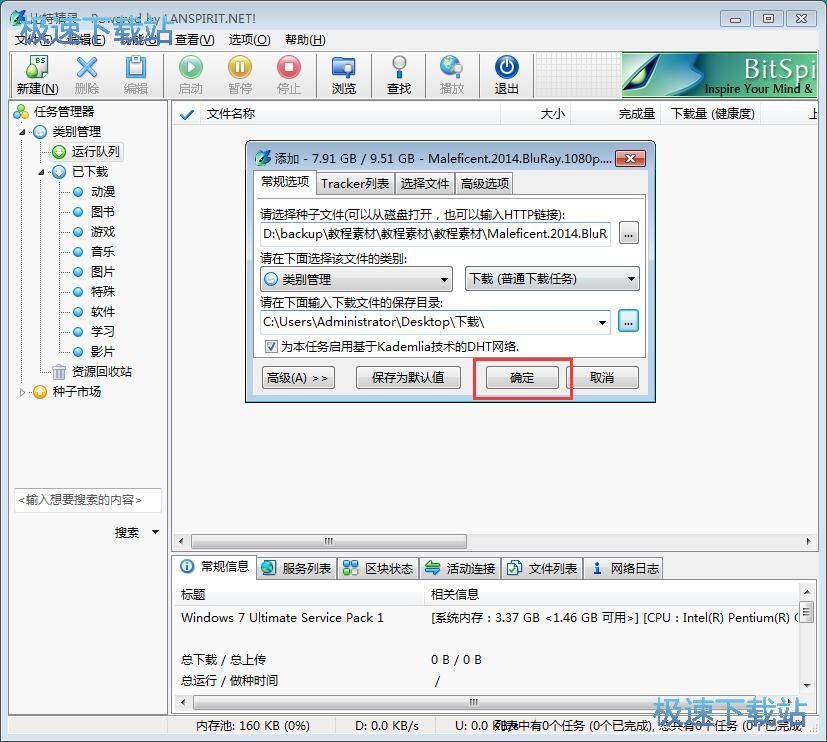Switch to the 选择文件 tab
827x742 pixels.
(x=425, y=184)
